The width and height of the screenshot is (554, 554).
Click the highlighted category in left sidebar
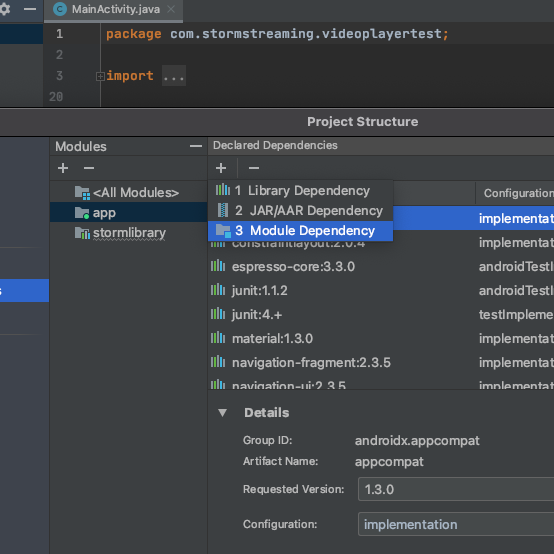tap(24, 291)
